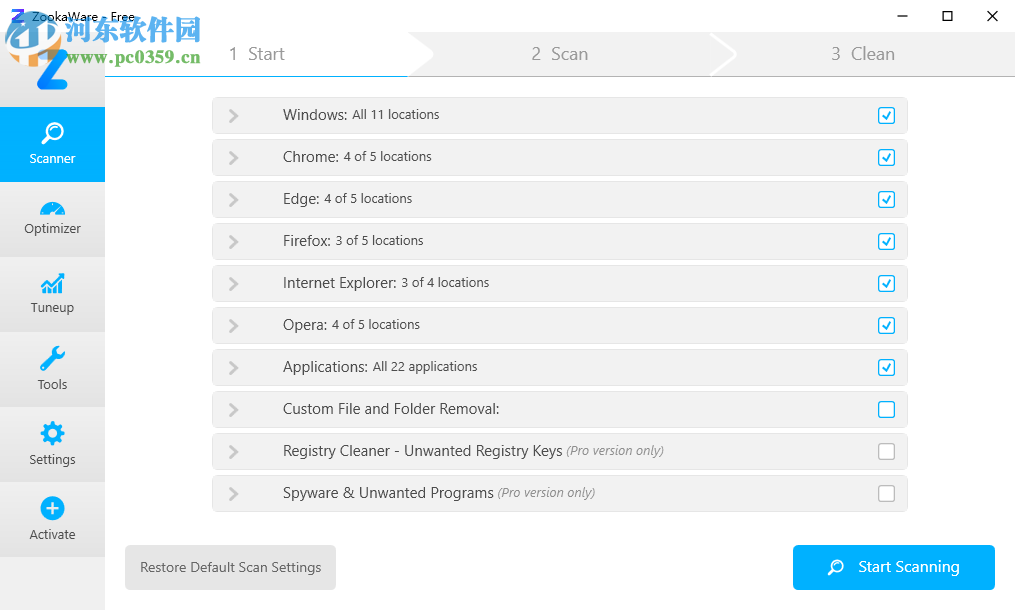Switch to the 2 Scan step tab
This screenshot has height=610, width=1015.
point(559,54)
